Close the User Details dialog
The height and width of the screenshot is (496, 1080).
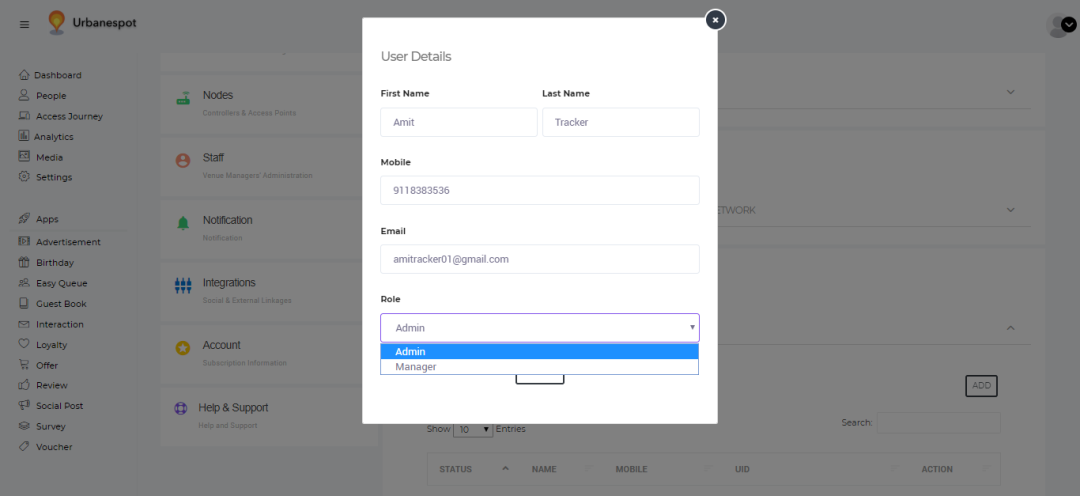716,20
